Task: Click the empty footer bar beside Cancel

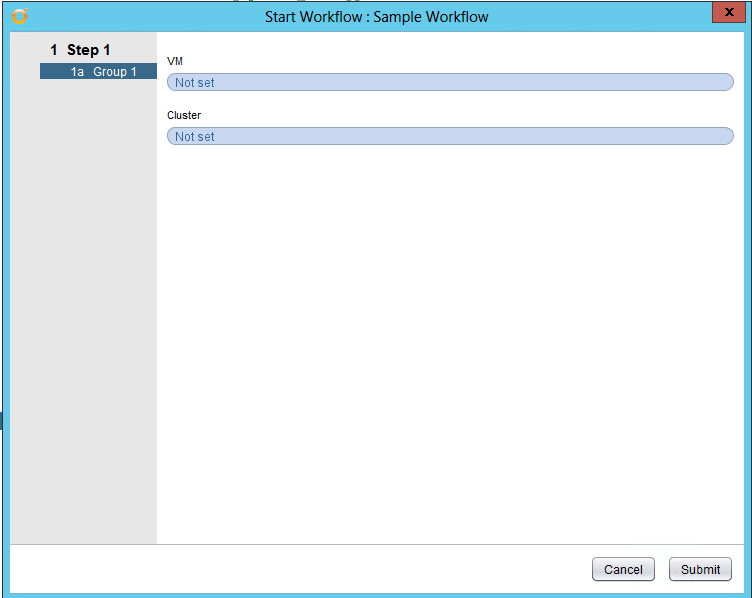Action: (x=300, y=569)
